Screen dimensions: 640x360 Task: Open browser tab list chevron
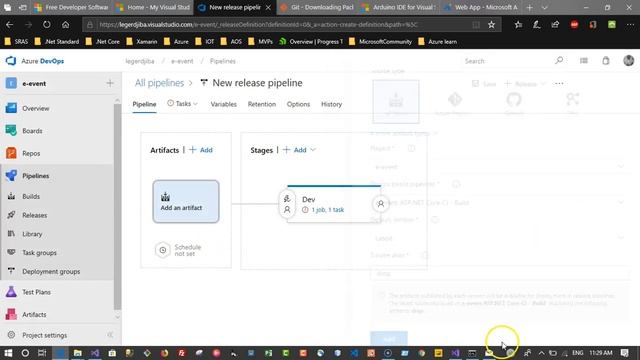click(544, 7)
